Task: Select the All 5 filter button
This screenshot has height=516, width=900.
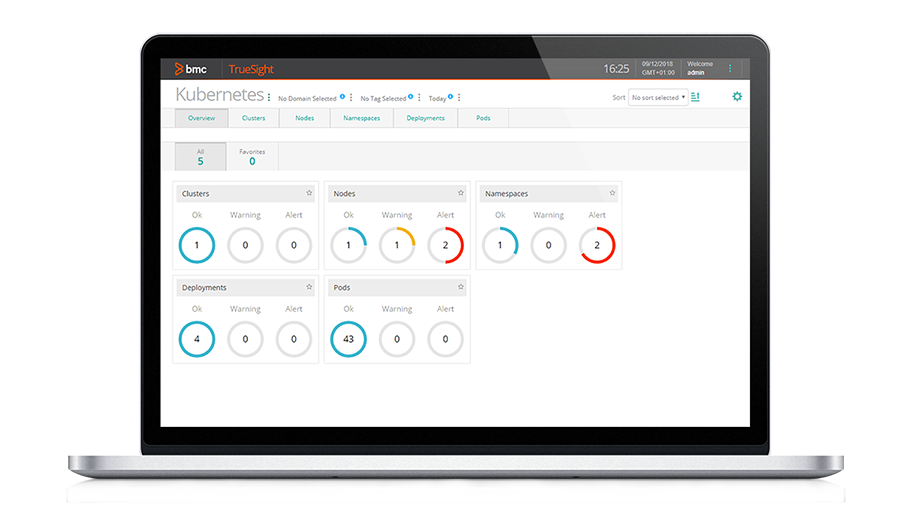Action: pos(200,156)
